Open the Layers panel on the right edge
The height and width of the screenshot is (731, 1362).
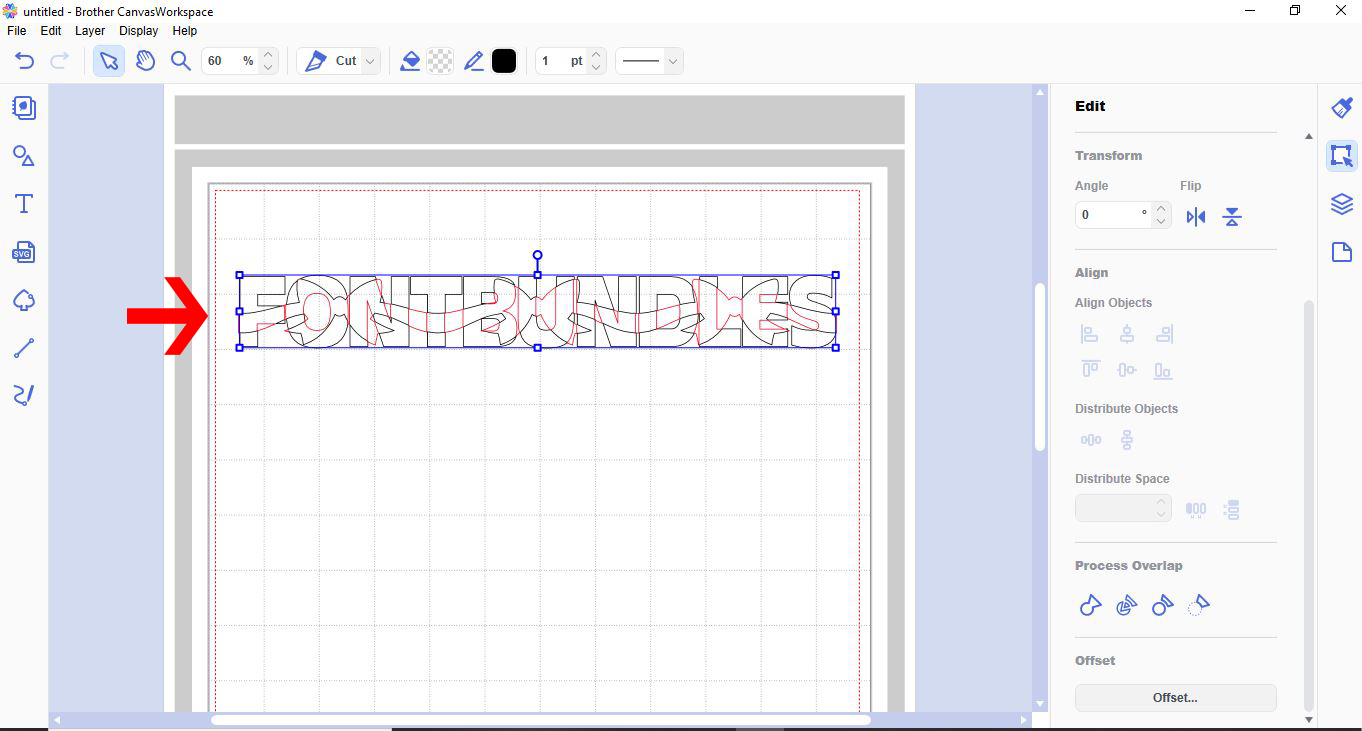pyautogui.click(x=1341, y=203)
